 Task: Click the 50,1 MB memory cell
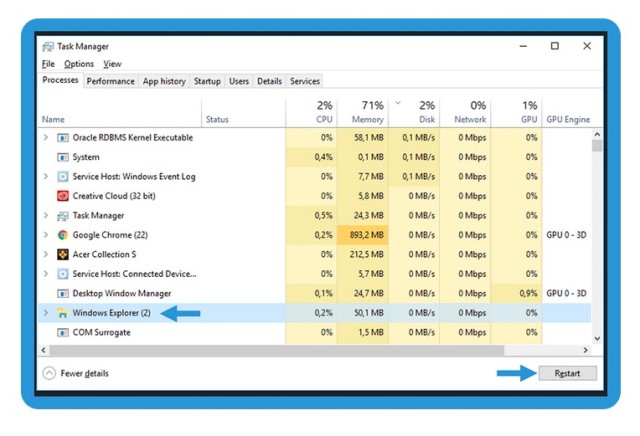(362, 313)
